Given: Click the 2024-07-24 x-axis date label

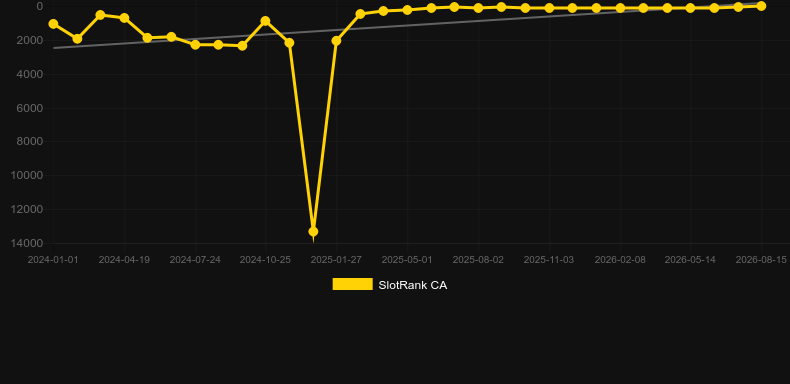Looking at the screenshot, I should (195, 260).
